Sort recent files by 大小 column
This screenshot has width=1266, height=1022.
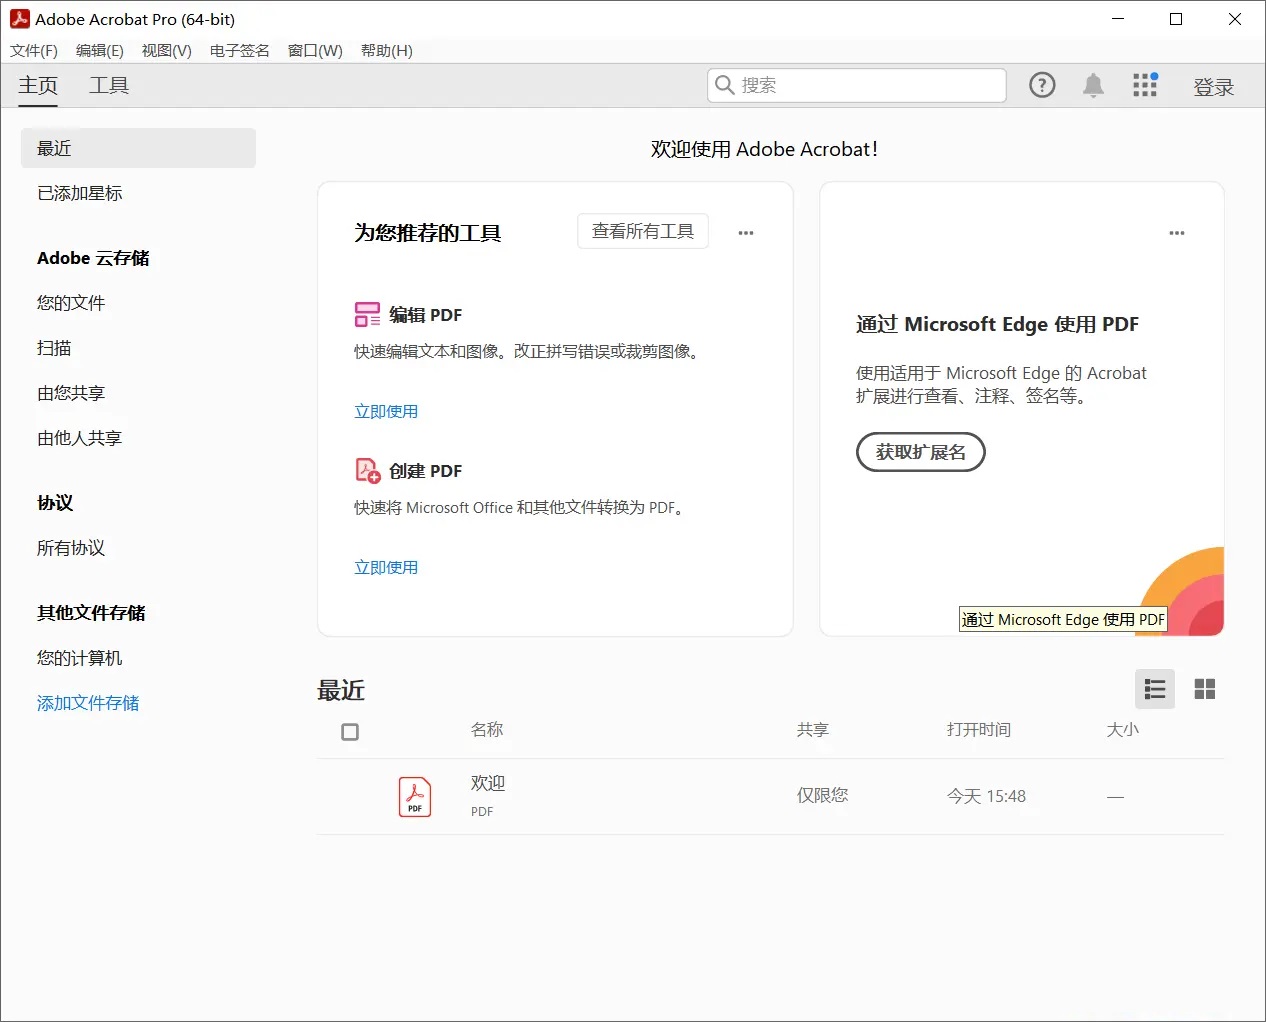coord(1123,730)
